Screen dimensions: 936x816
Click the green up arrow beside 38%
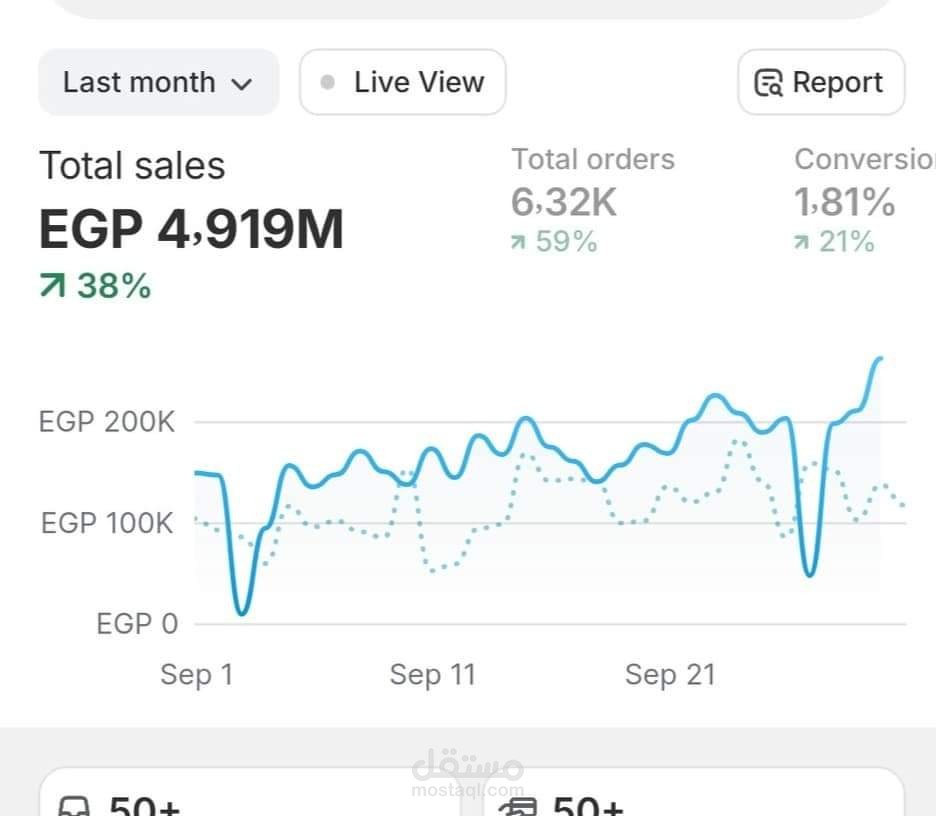52,285
